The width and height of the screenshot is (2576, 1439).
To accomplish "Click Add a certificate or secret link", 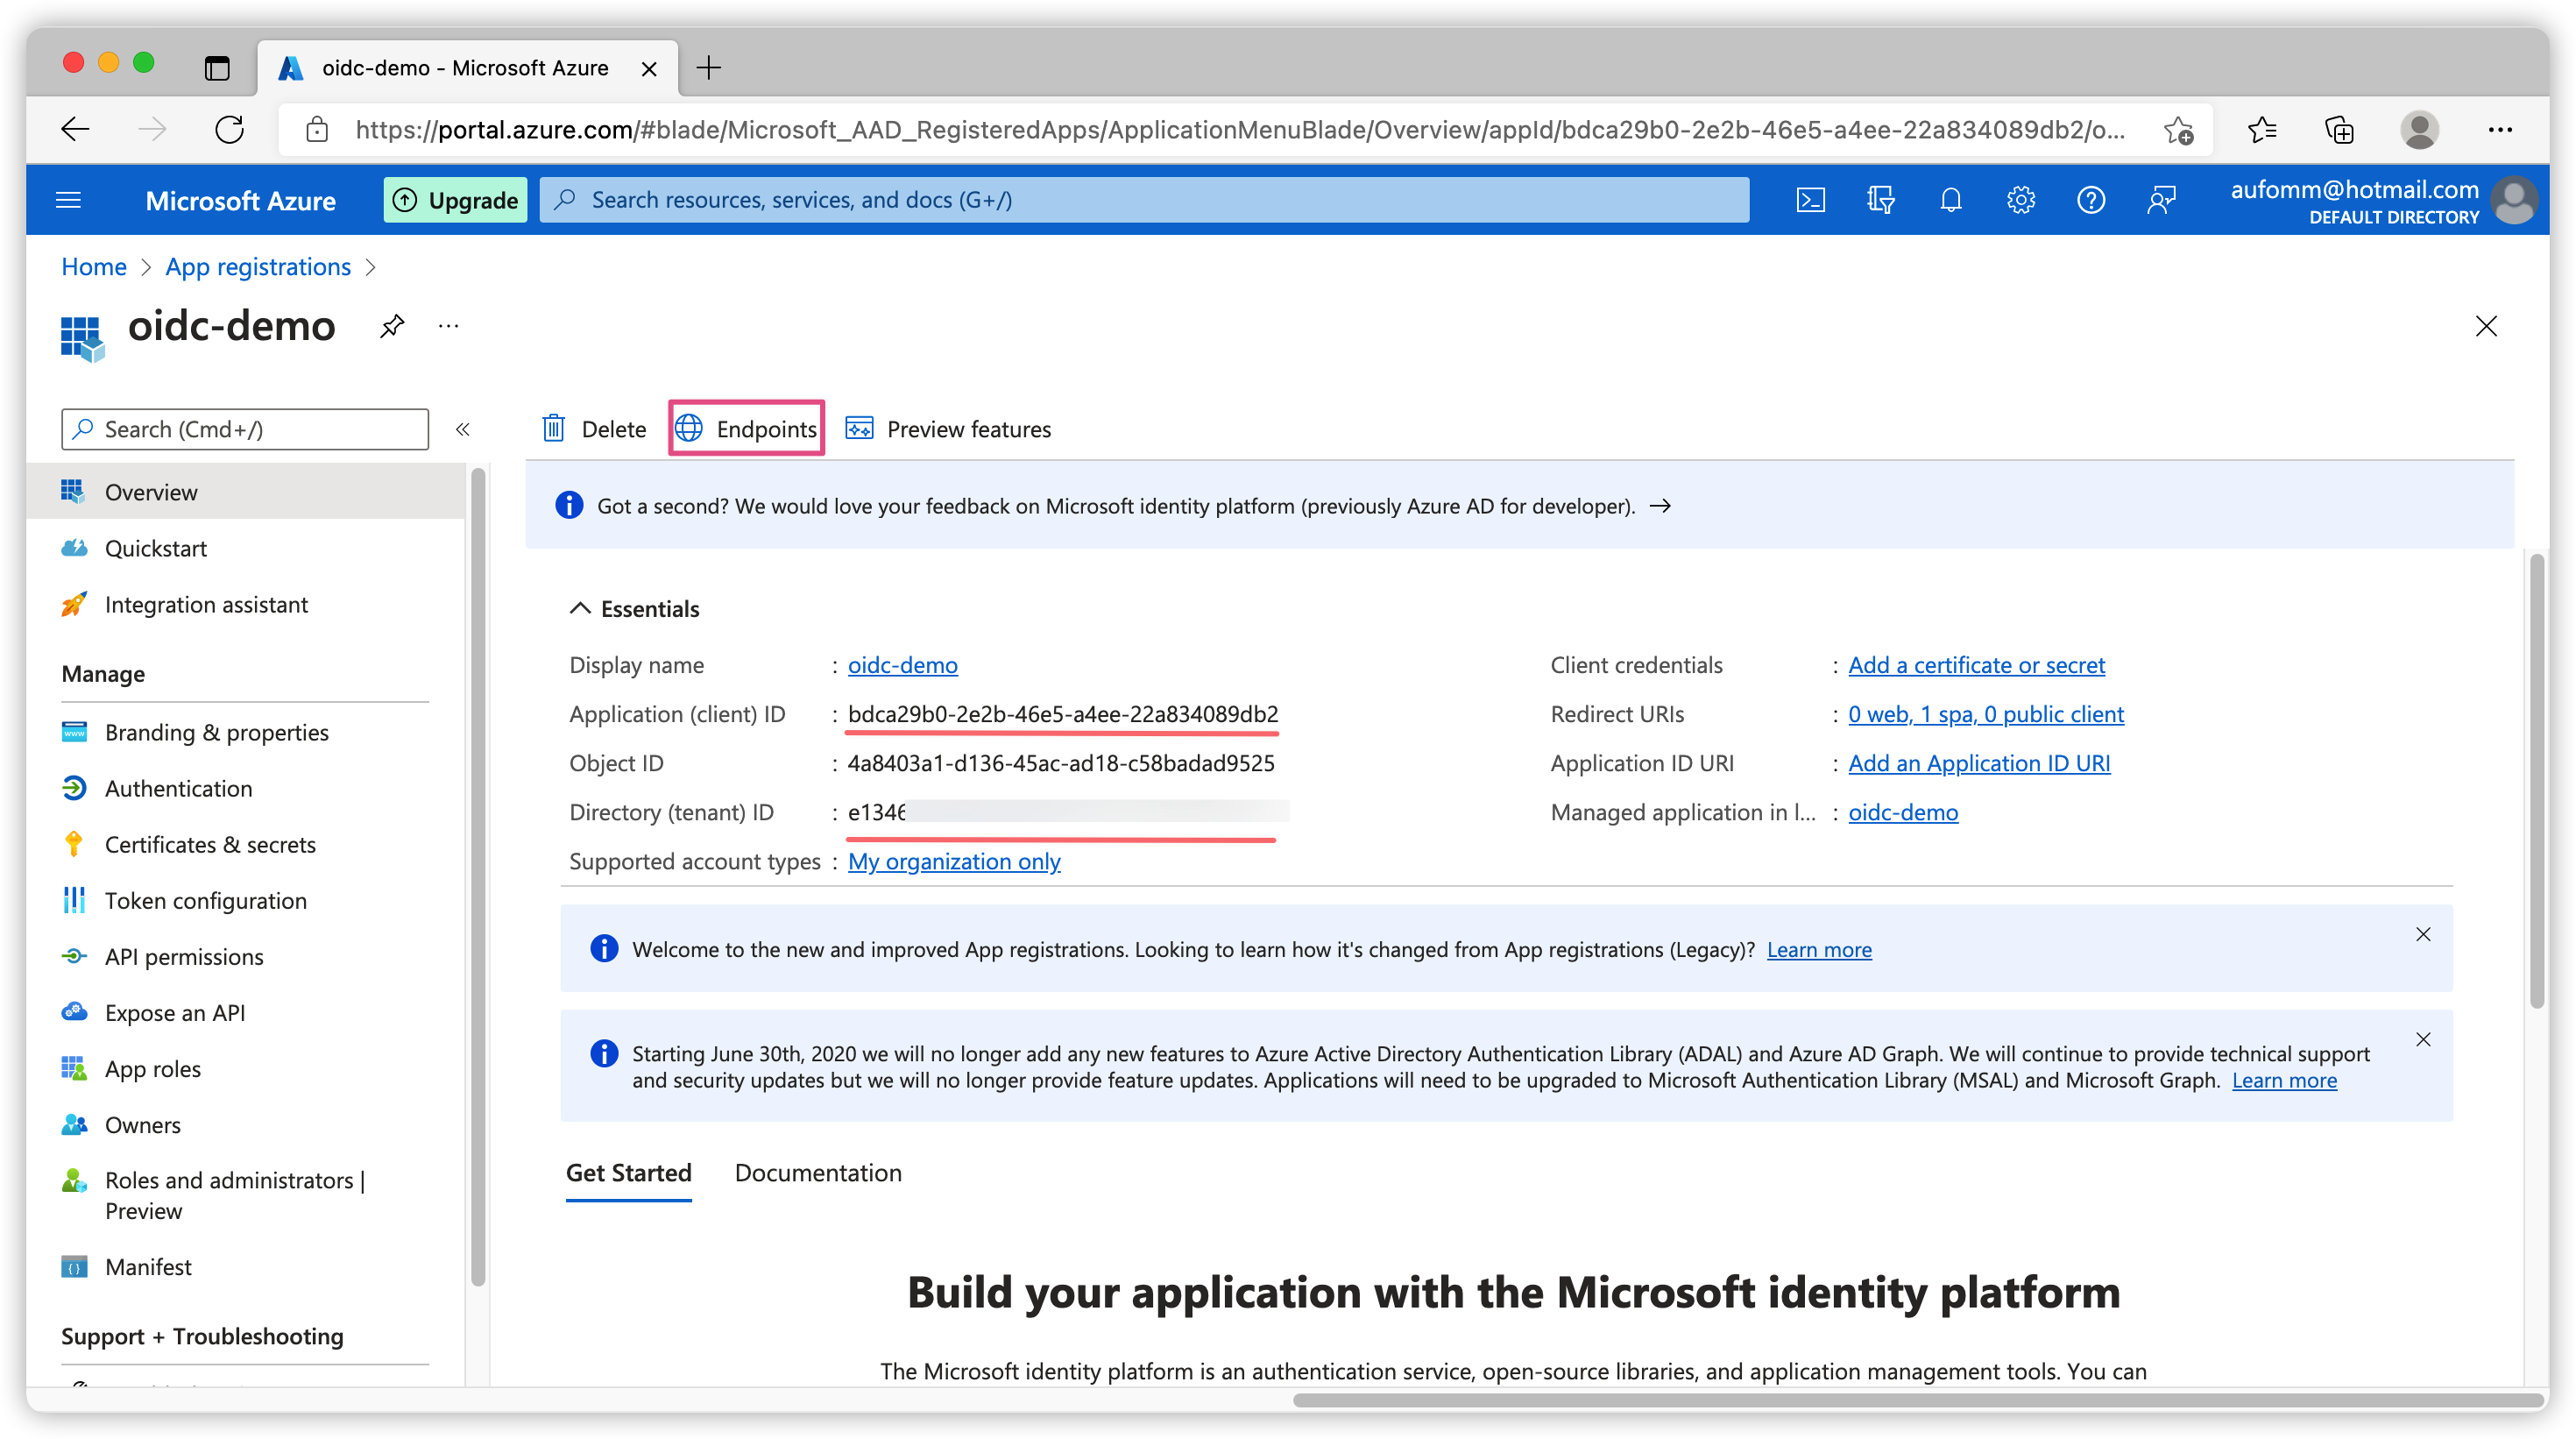I will [1976, 665].
